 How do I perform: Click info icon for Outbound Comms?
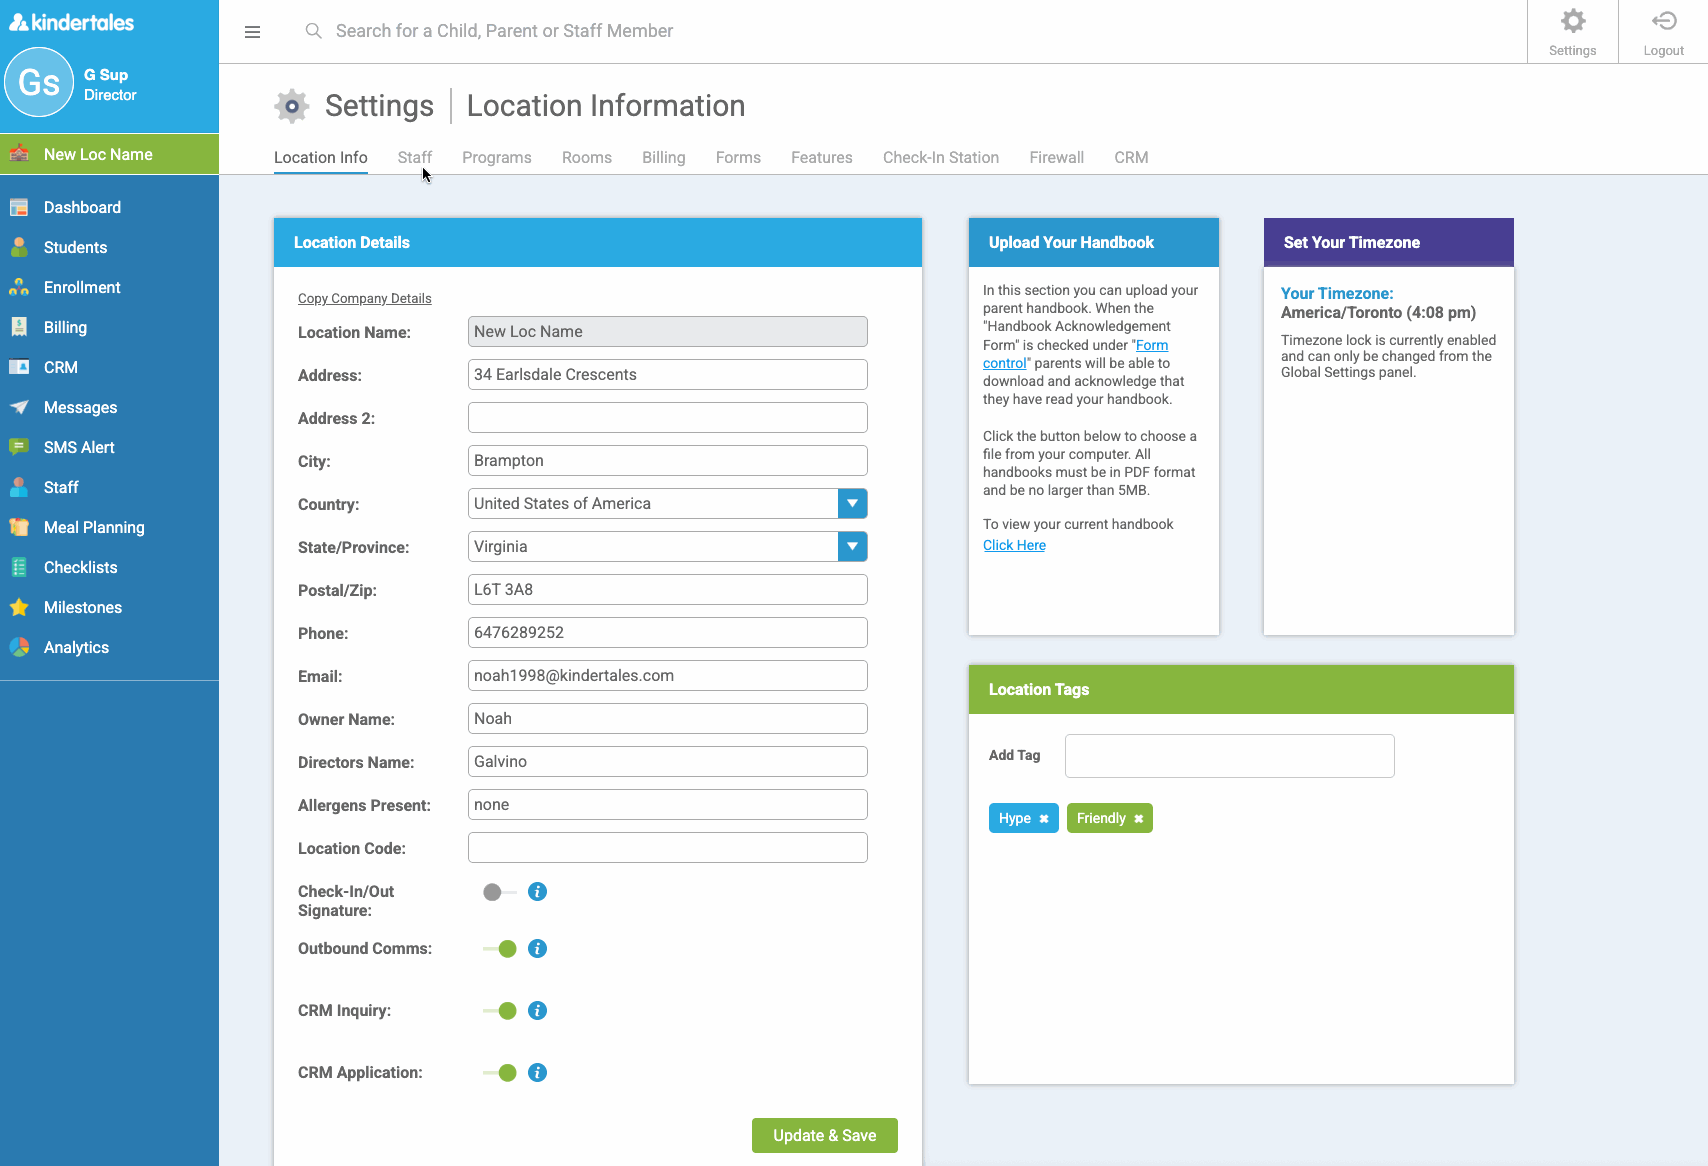pos(537,948)
